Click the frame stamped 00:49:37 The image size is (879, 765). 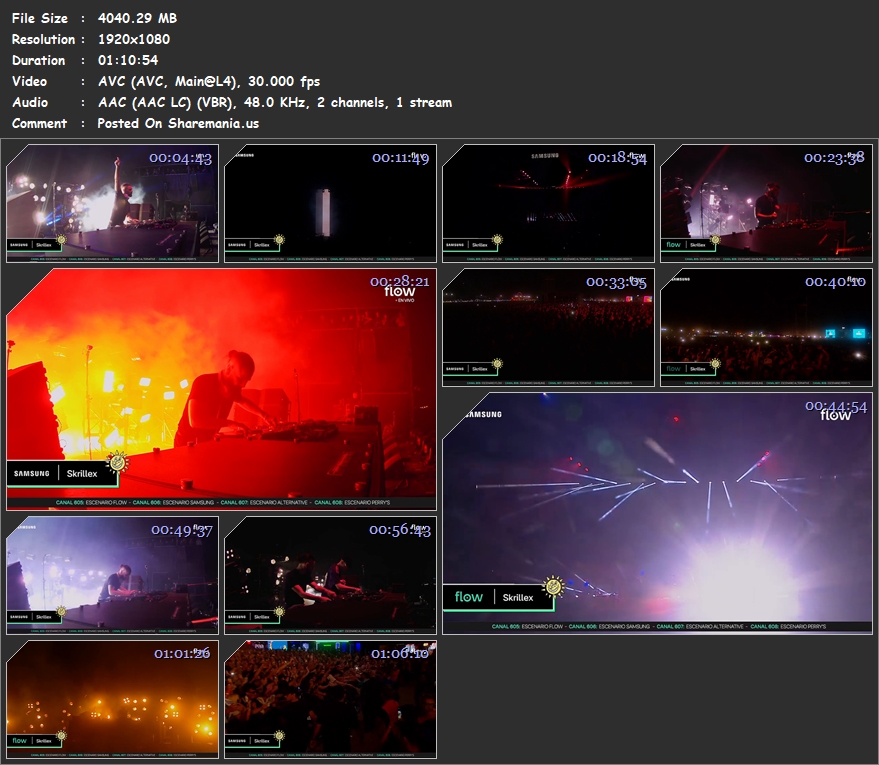[112, 576]
